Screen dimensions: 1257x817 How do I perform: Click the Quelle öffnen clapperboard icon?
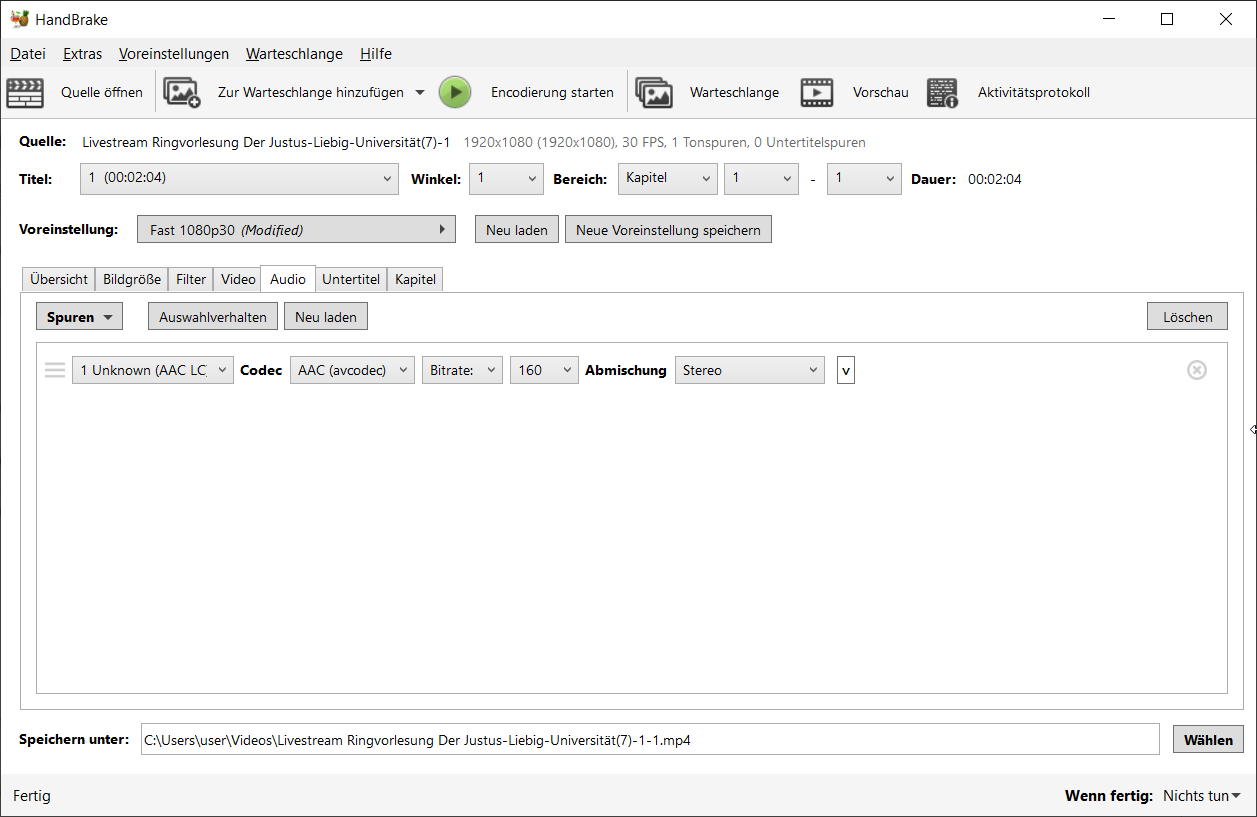[x=25, y=93]
